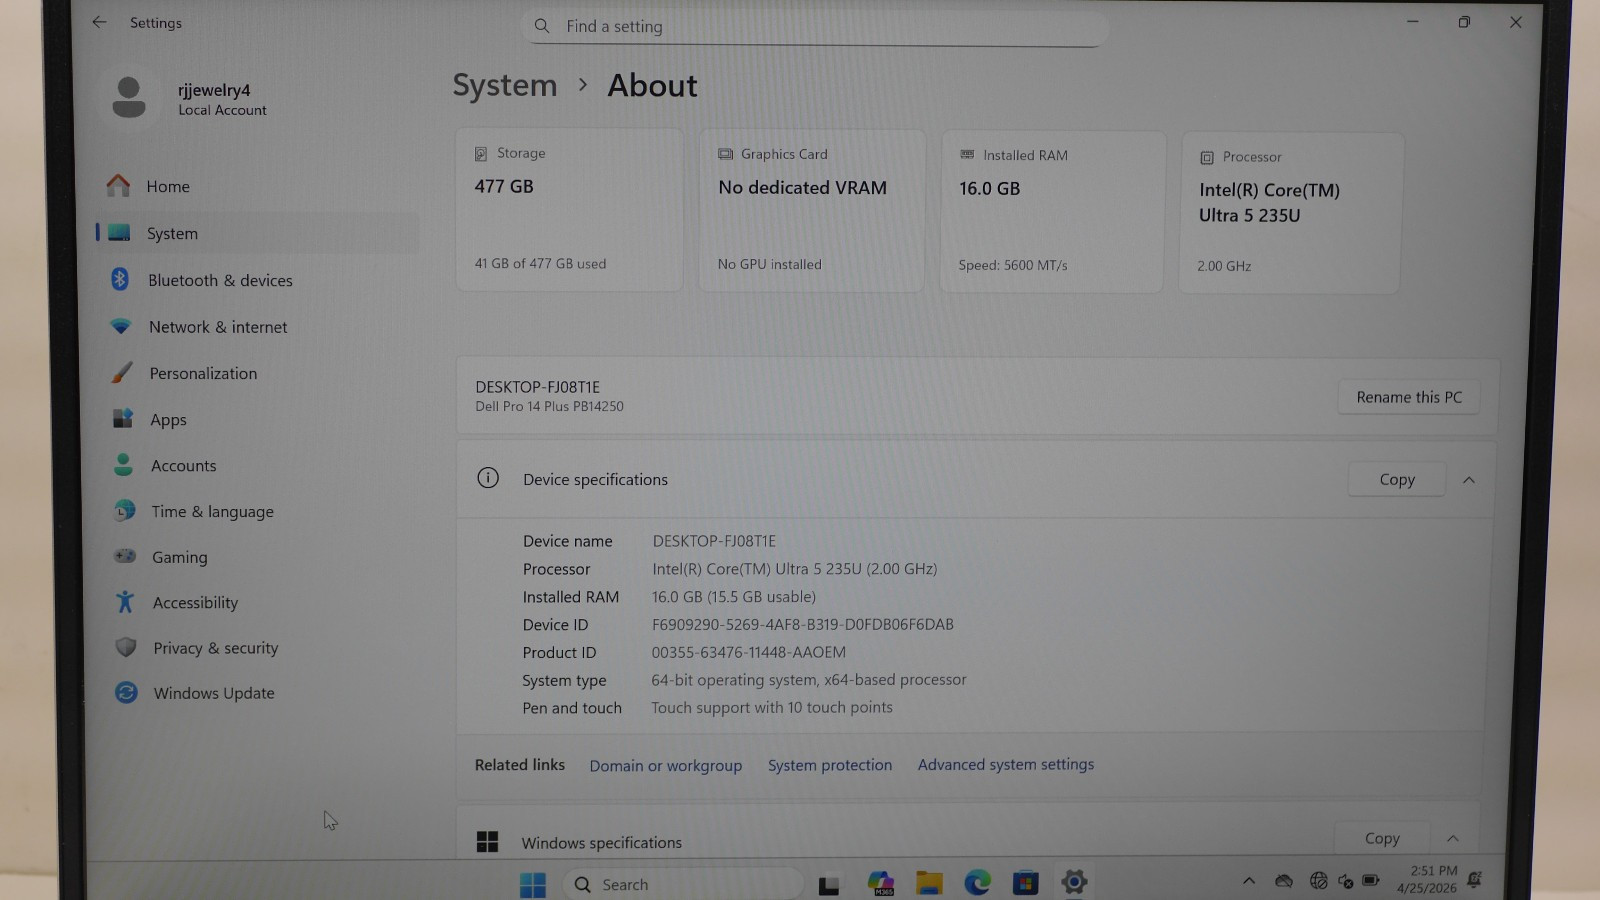
Task: Open the network globe tray icon
Action: pos(1319,881)
